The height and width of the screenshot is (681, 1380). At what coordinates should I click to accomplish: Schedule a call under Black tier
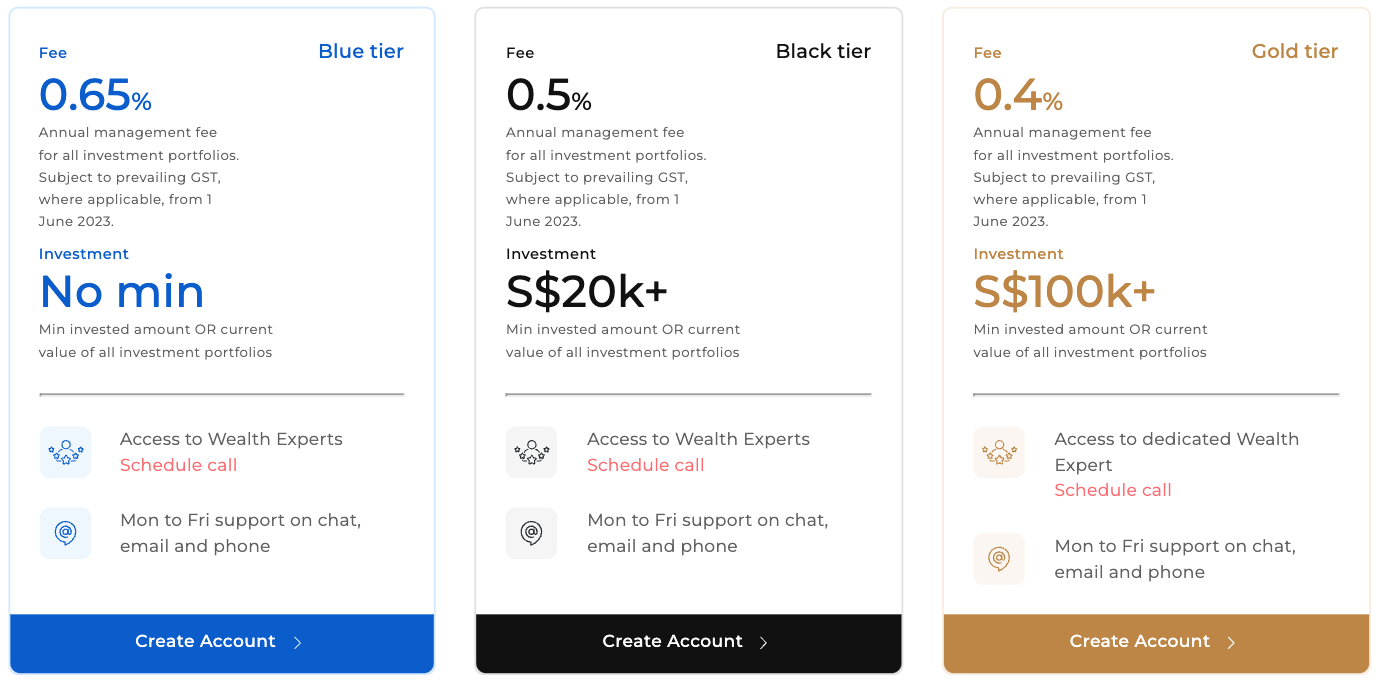coord(645,465)
